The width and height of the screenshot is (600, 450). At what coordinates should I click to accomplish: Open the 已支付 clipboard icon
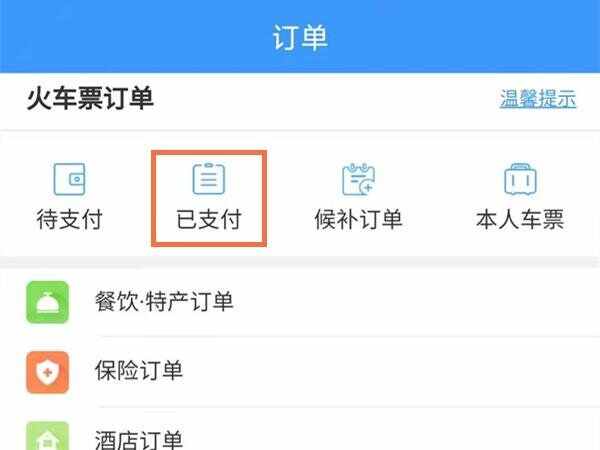pos(209,179)
